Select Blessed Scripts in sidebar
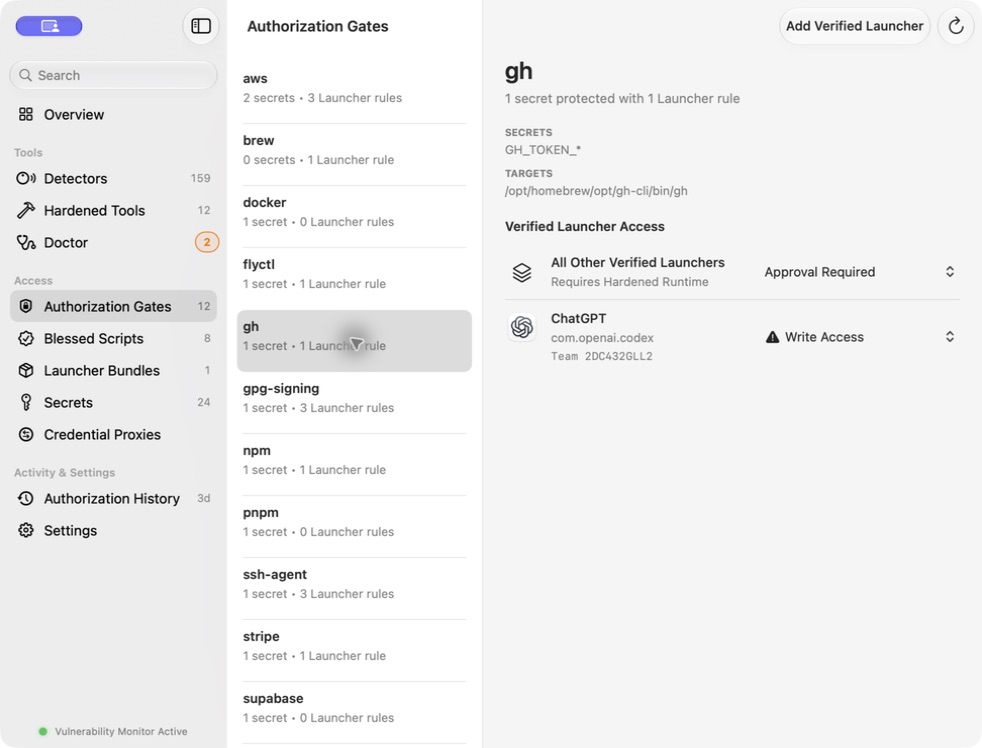982x748 pixels. (x=113, y=338)
